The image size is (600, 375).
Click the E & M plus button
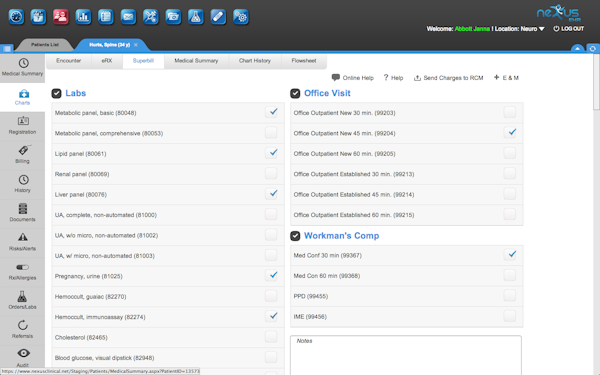[506, 78]
